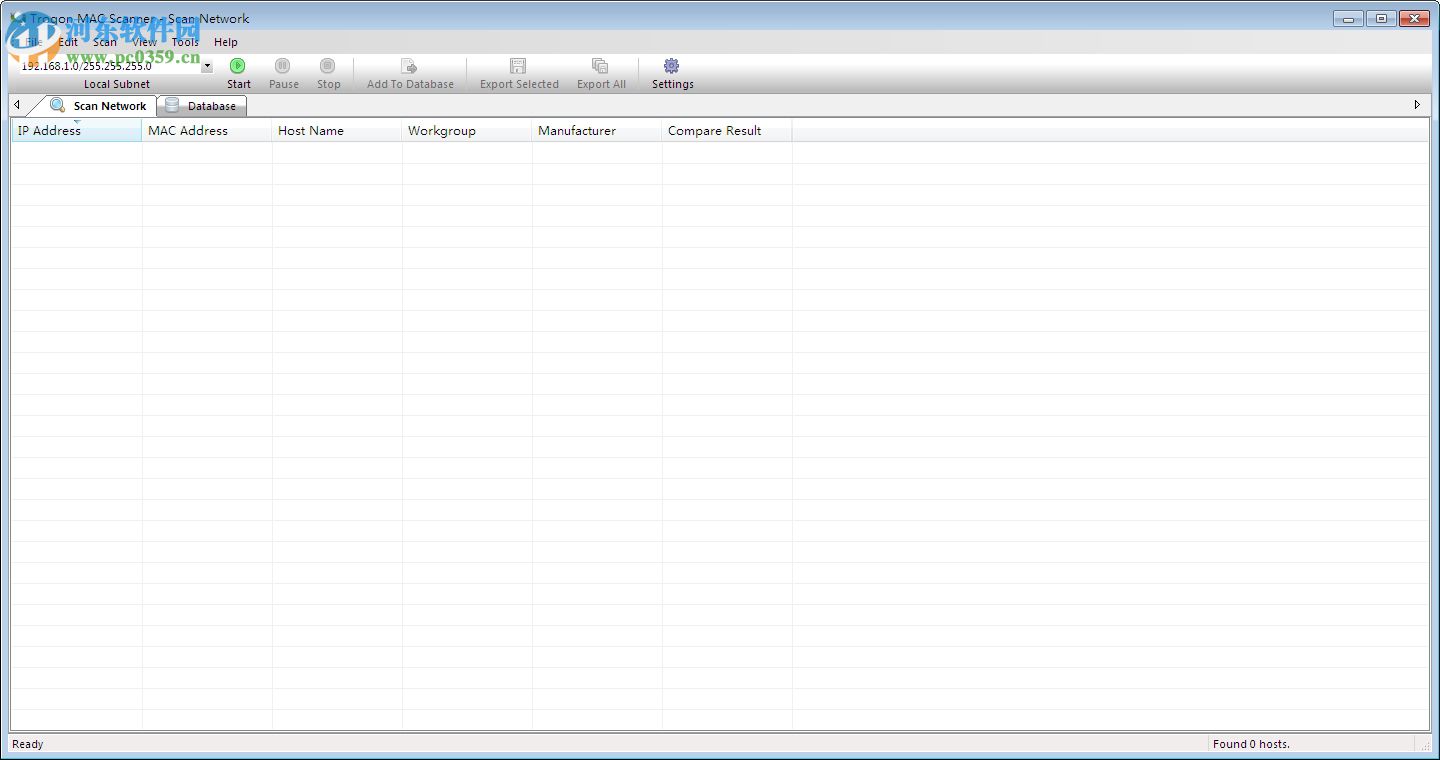Click the magnifier icon on Scan Network tab
This screenshot has width=1440, height=760.
click(x=57, y=105)
